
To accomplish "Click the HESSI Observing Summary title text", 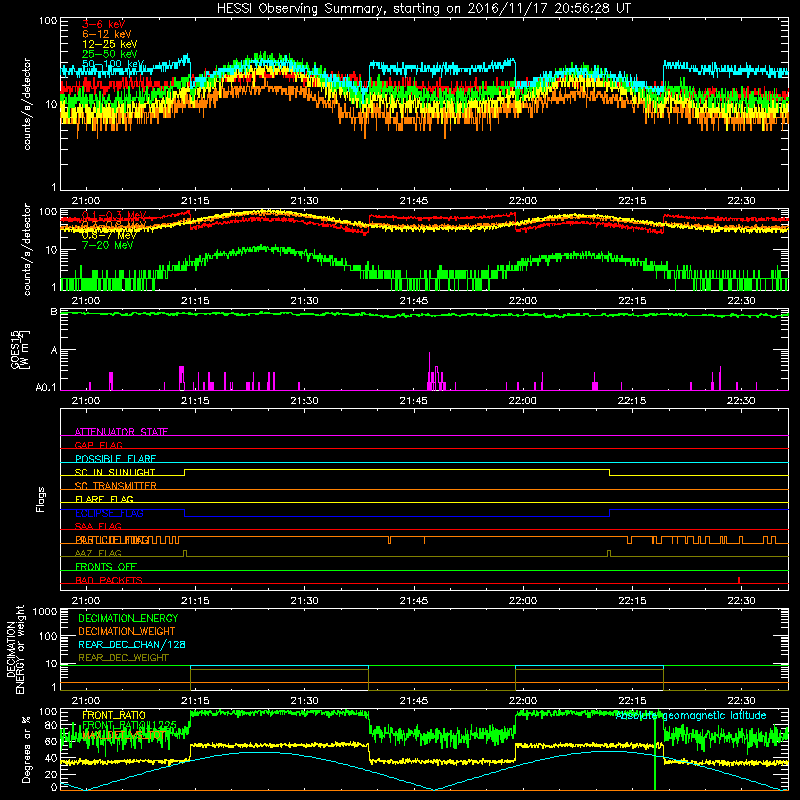I will (423, 8).
